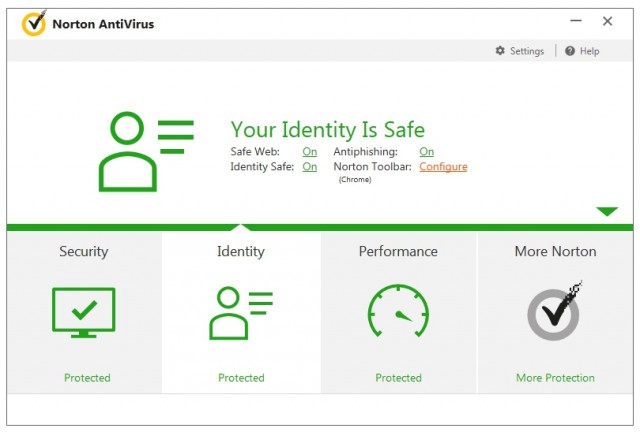640x432 pixels.
Task: Click the Security monitor checkmark icon
Action: coord(84,312)
